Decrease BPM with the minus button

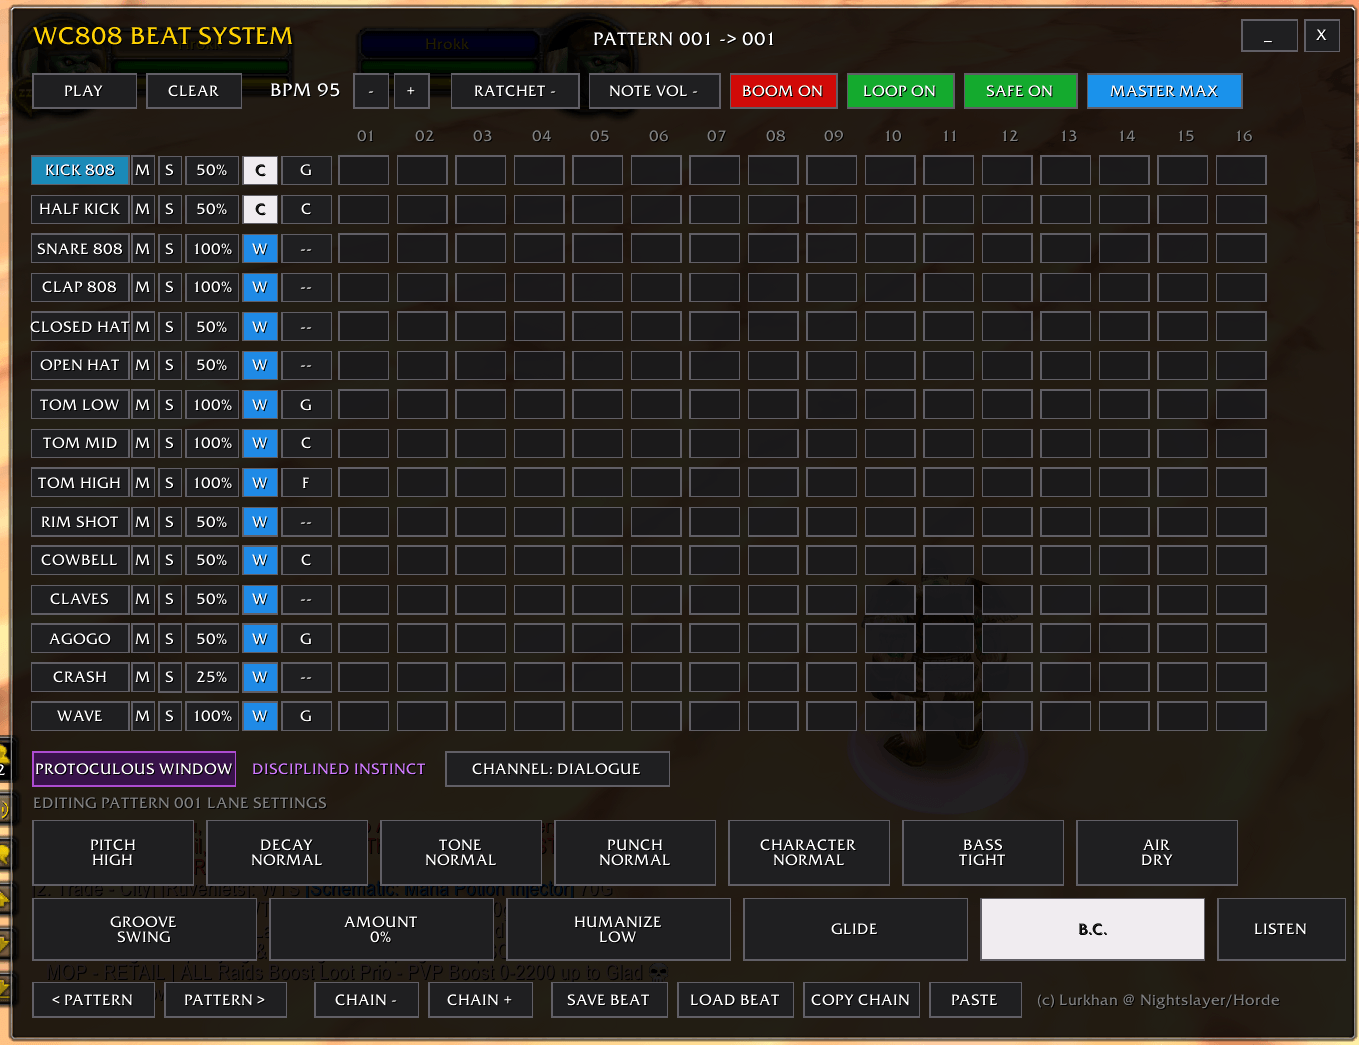(371, 91)
